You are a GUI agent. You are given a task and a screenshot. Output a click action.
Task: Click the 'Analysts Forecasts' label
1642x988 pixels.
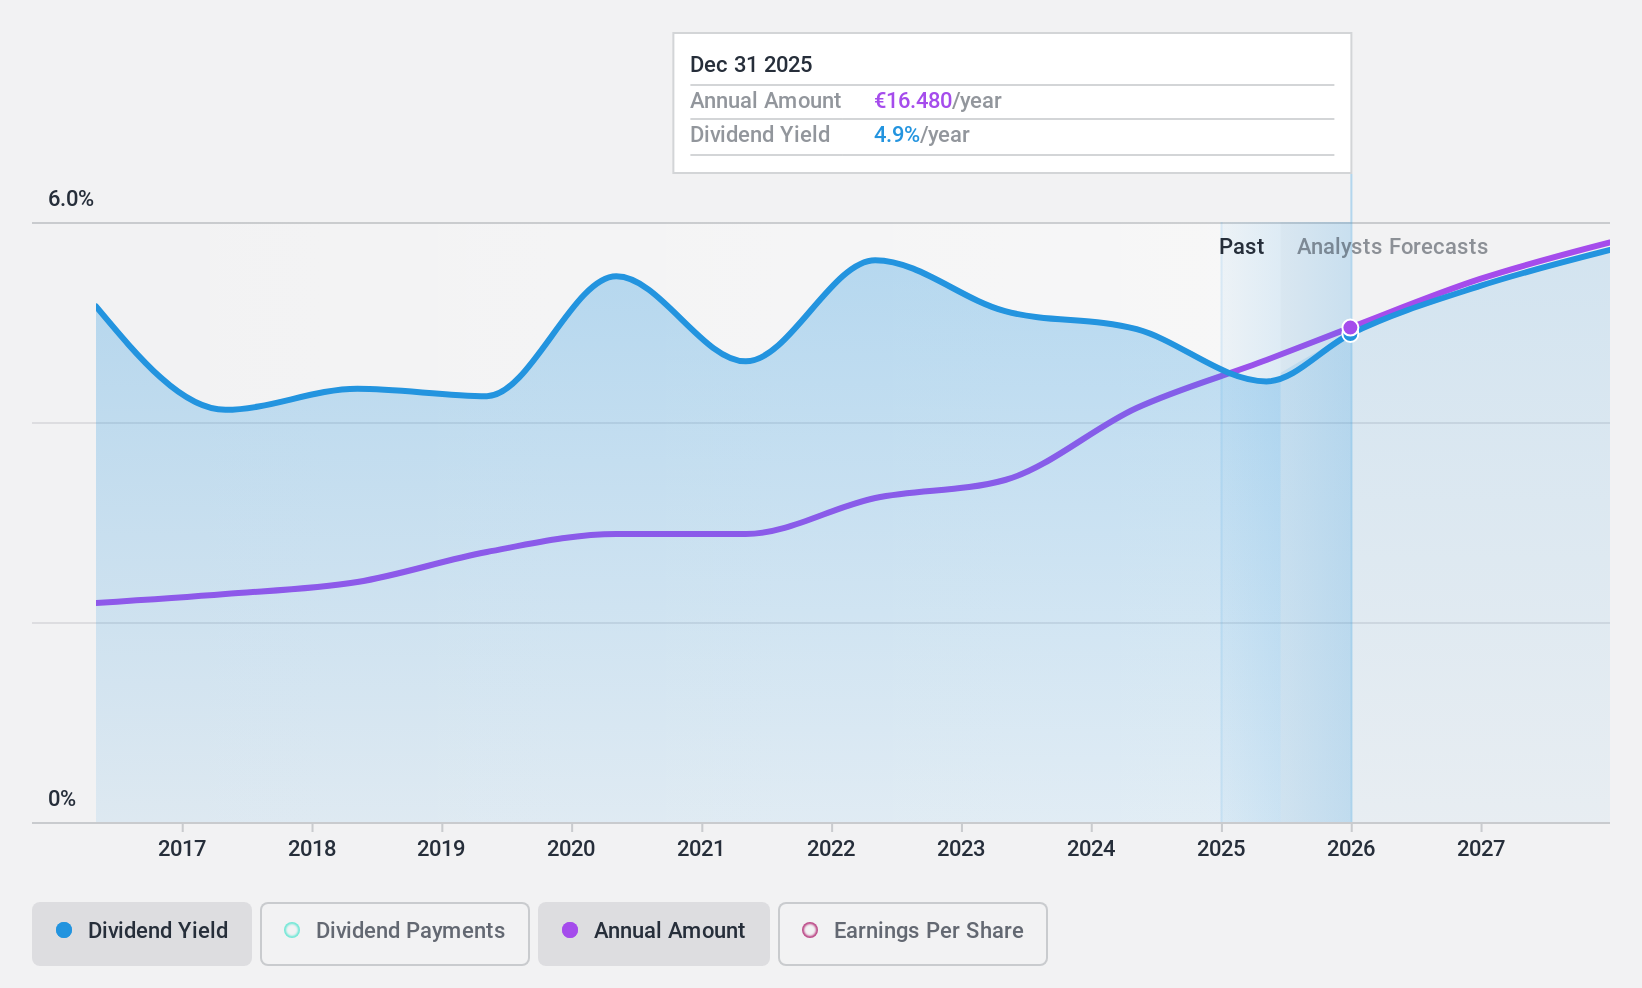click(x=1392, y=247)
